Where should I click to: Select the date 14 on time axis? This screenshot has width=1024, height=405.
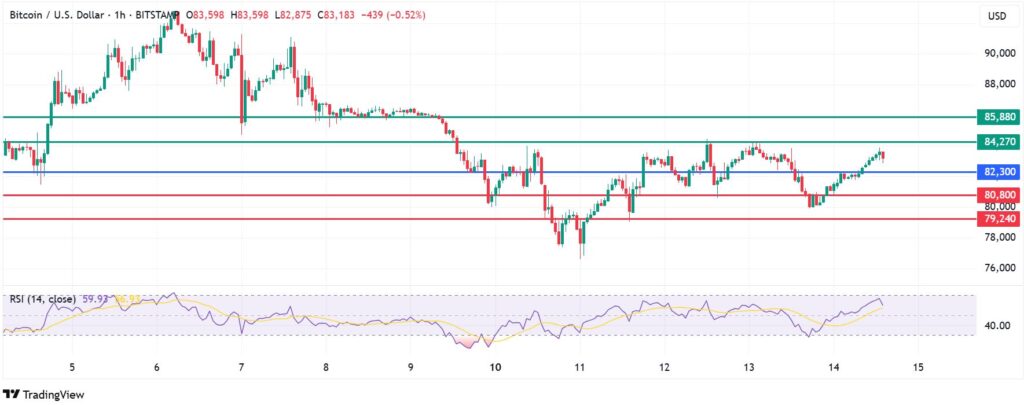(833, 367)
